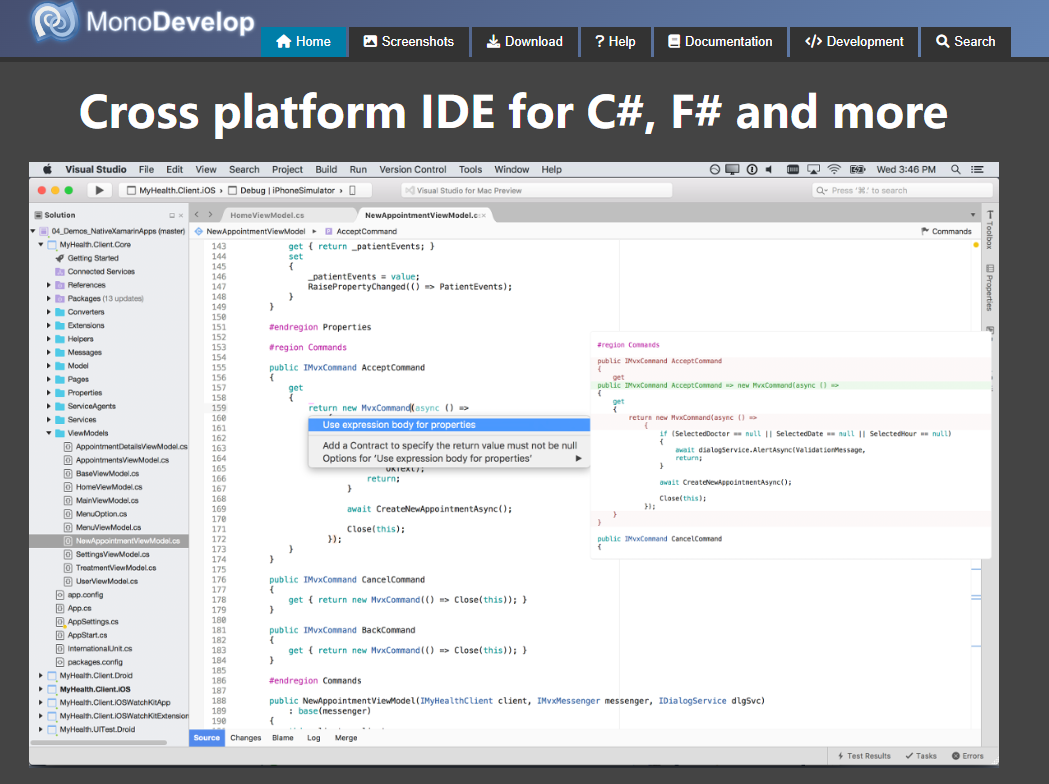The width and height of the screenshot is (1049, 784).
Task: Open Spotlight search magnifier icon
Action: pyautogui.click(x=955, y=169)
